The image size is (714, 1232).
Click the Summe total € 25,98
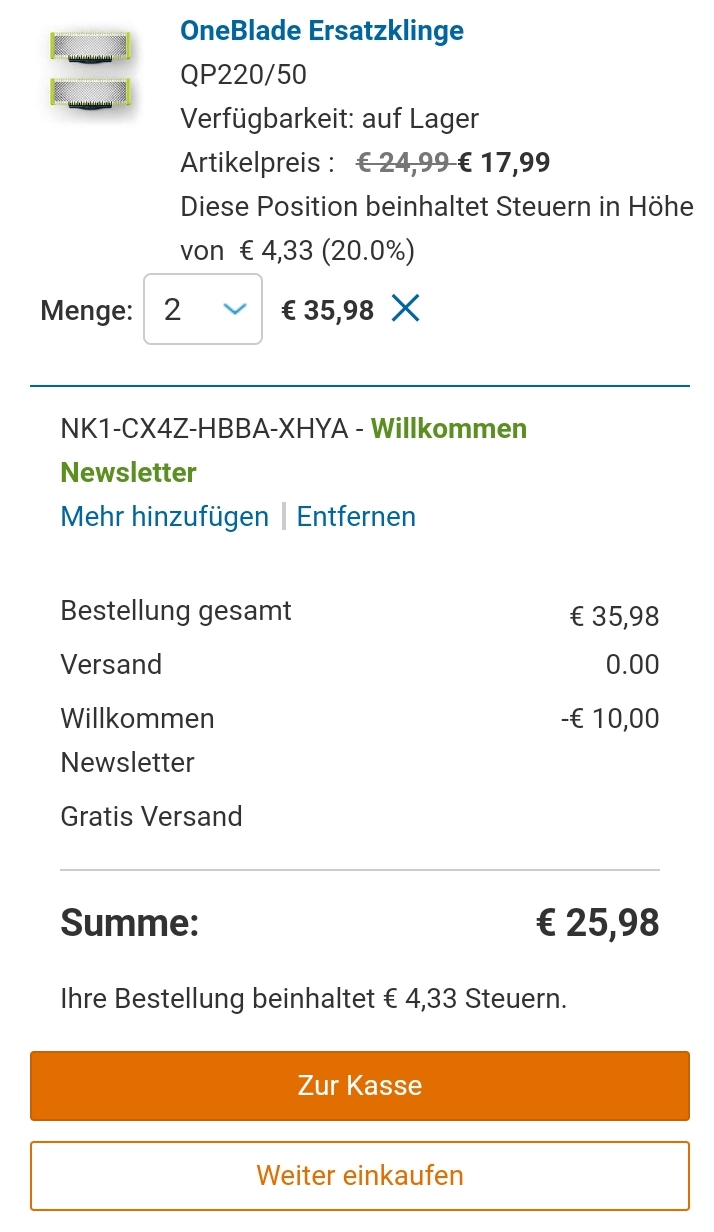[598, 922]
